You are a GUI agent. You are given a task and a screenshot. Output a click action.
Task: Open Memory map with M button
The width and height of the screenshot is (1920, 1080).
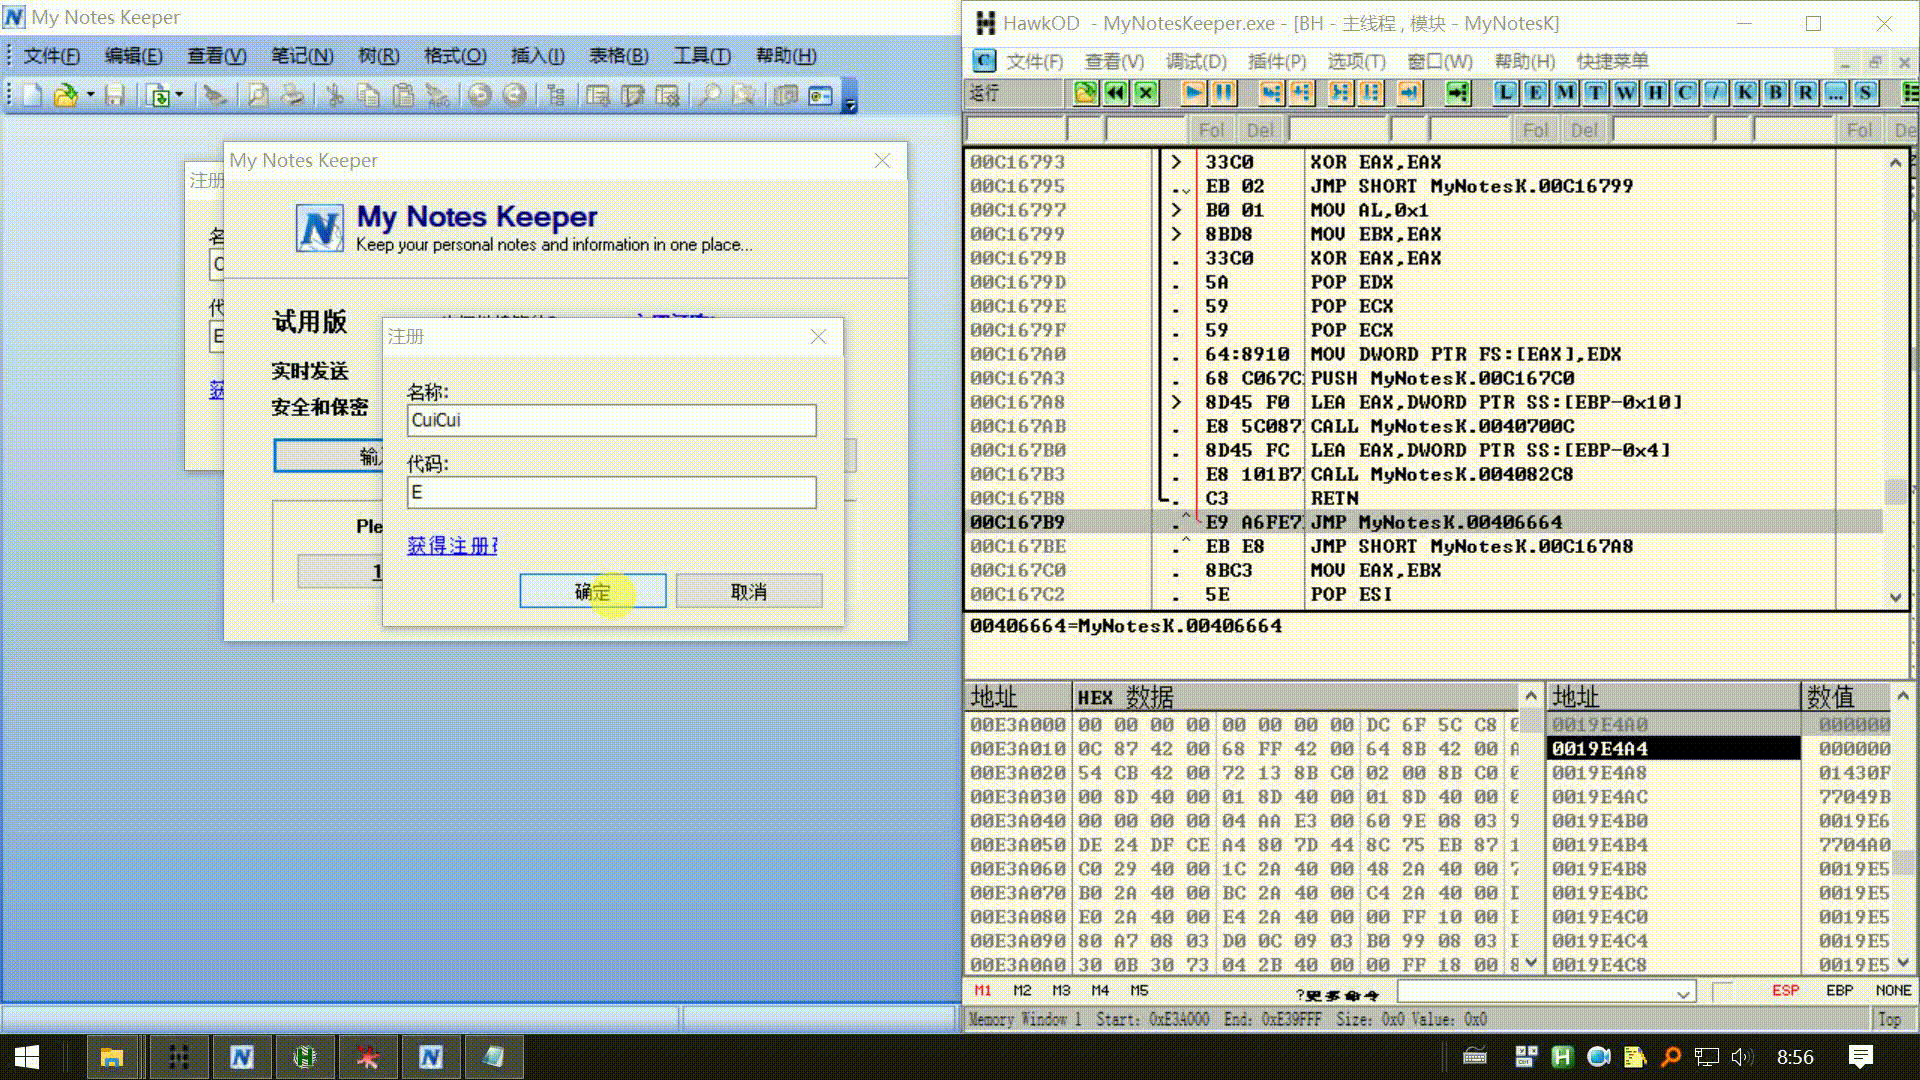[x=1565, y=93]
